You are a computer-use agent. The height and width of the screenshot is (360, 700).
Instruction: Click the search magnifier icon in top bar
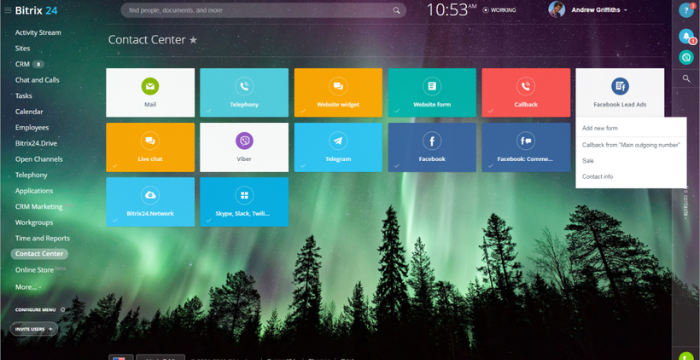coord(396,10)
